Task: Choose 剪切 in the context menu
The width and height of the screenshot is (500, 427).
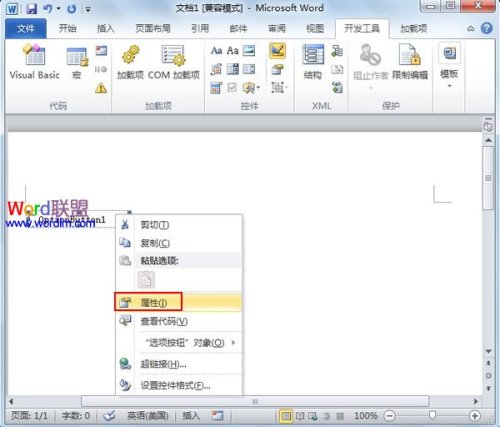Action: tap(179, 225)
